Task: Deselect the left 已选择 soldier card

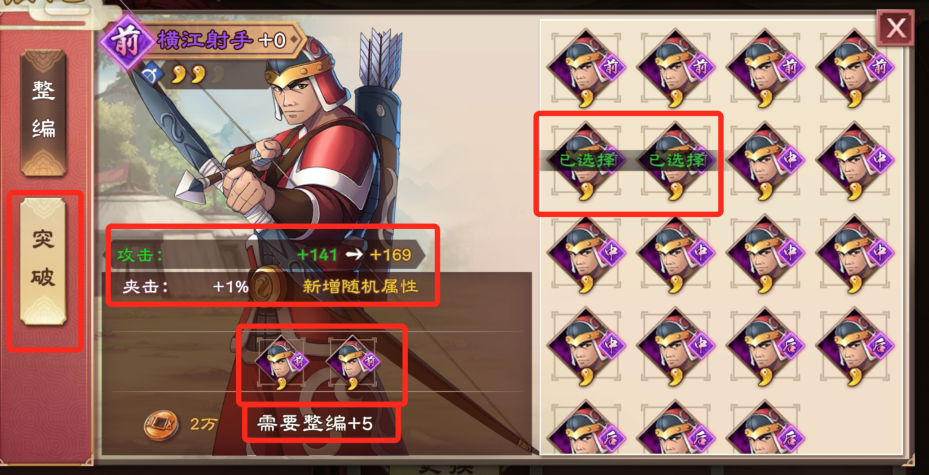Action: 585,161
